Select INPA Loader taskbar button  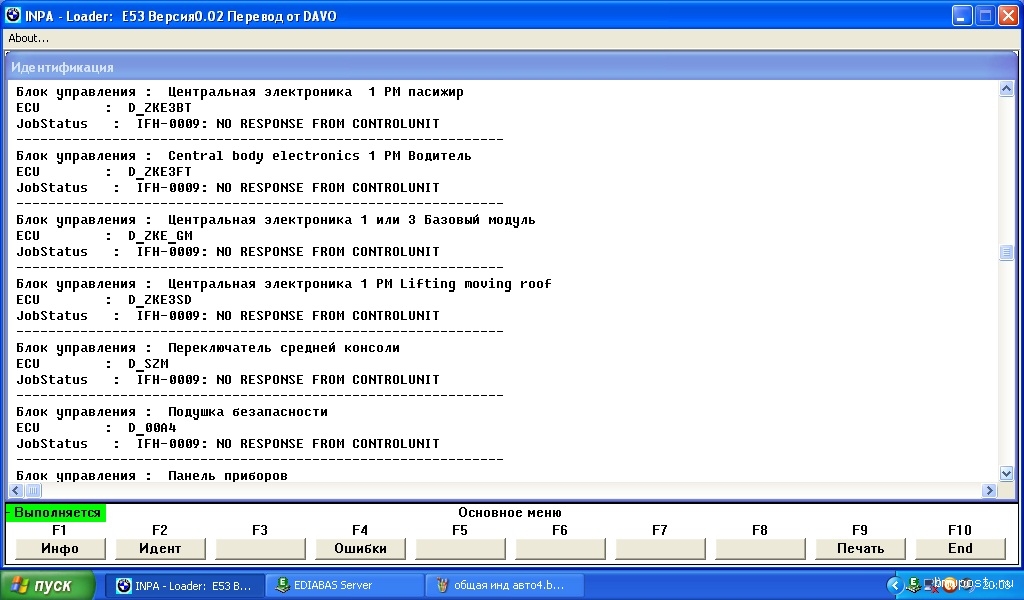[x=184, y=585]
